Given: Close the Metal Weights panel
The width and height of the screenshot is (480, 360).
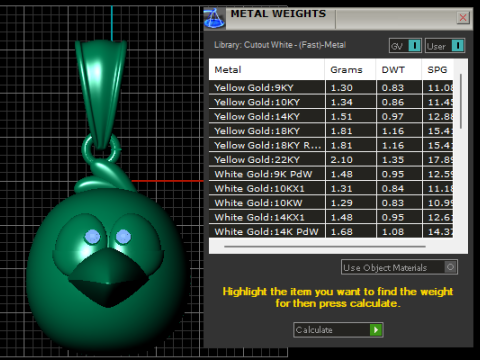Looking at the screenshot, I should point(463,17).
